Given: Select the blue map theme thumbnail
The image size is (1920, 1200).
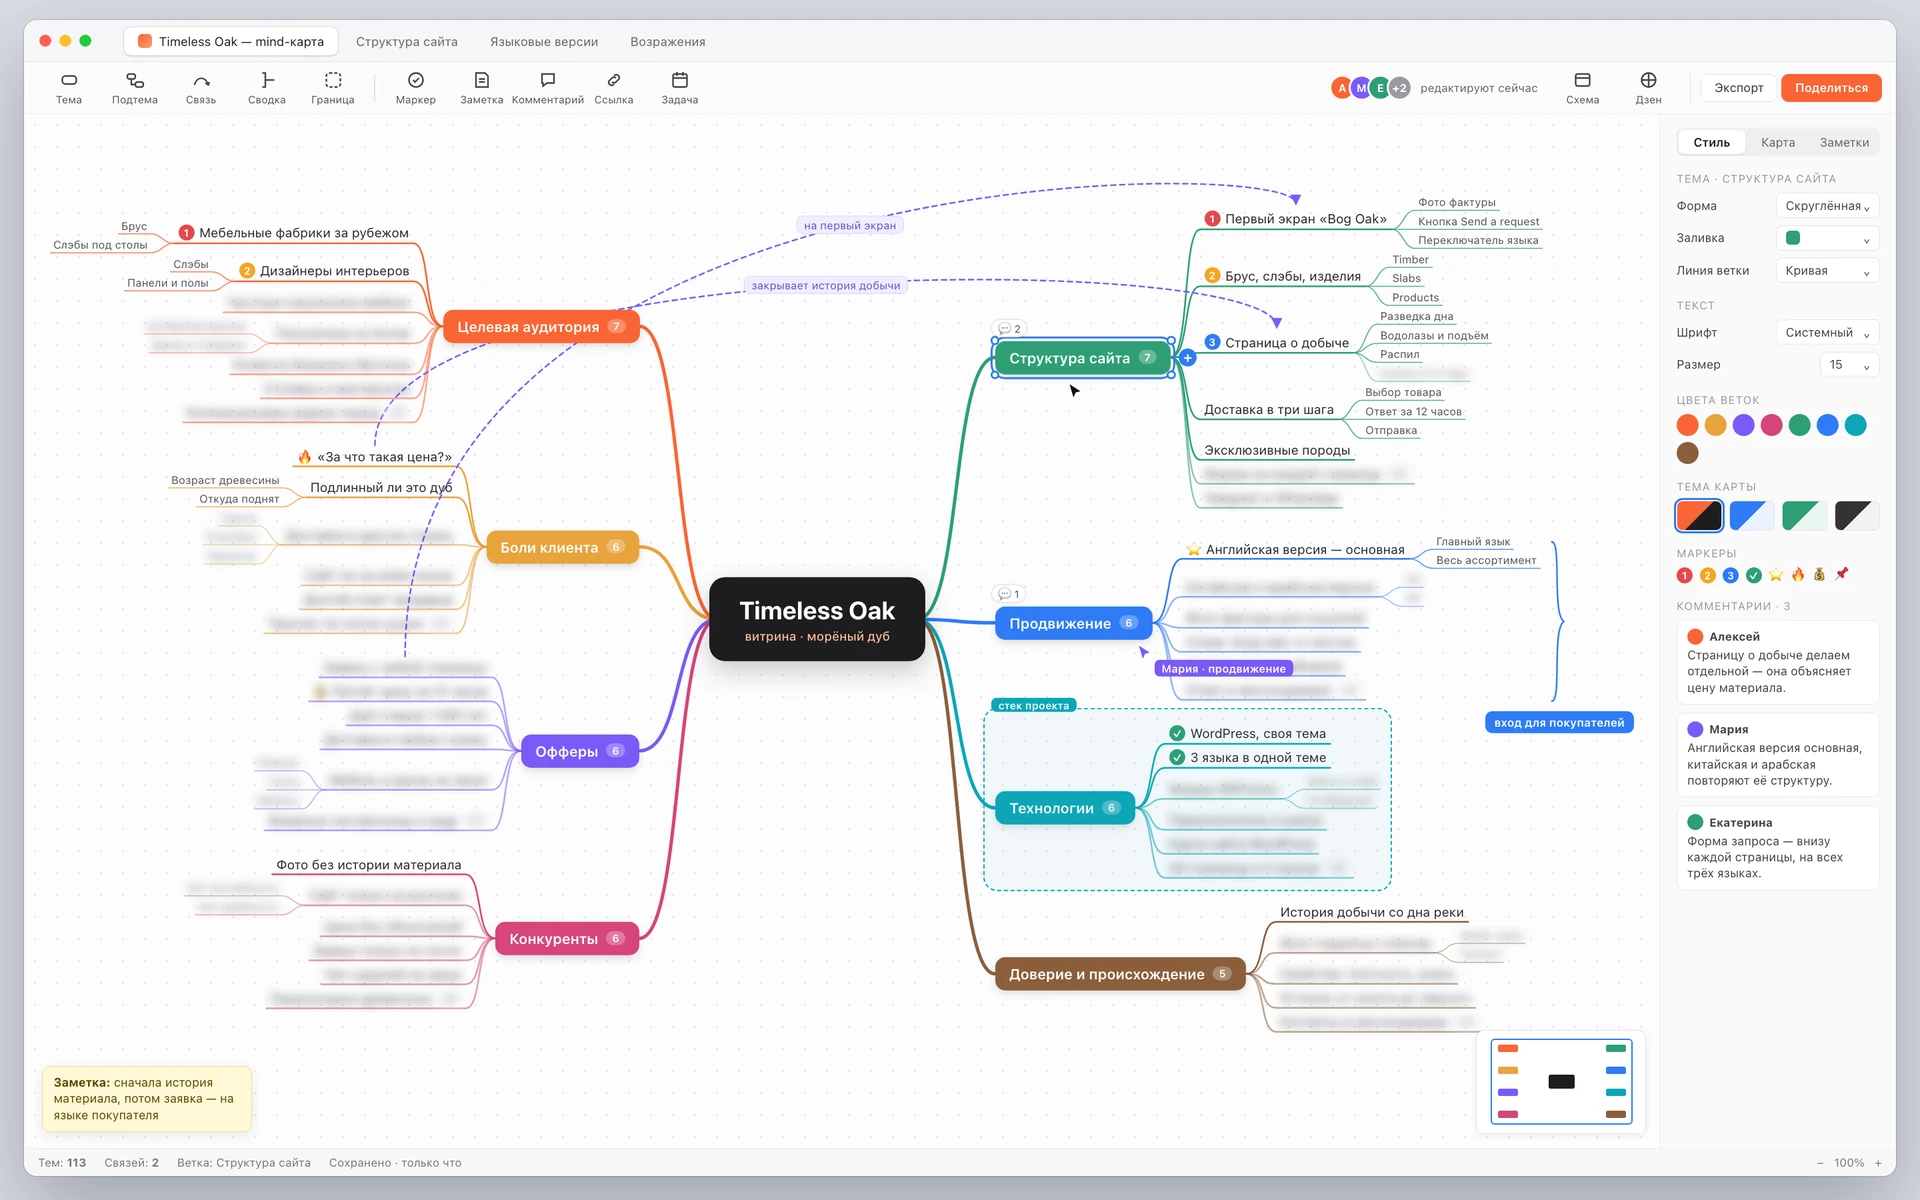Looking at the screenshot, I should (x=1751, y=516).
